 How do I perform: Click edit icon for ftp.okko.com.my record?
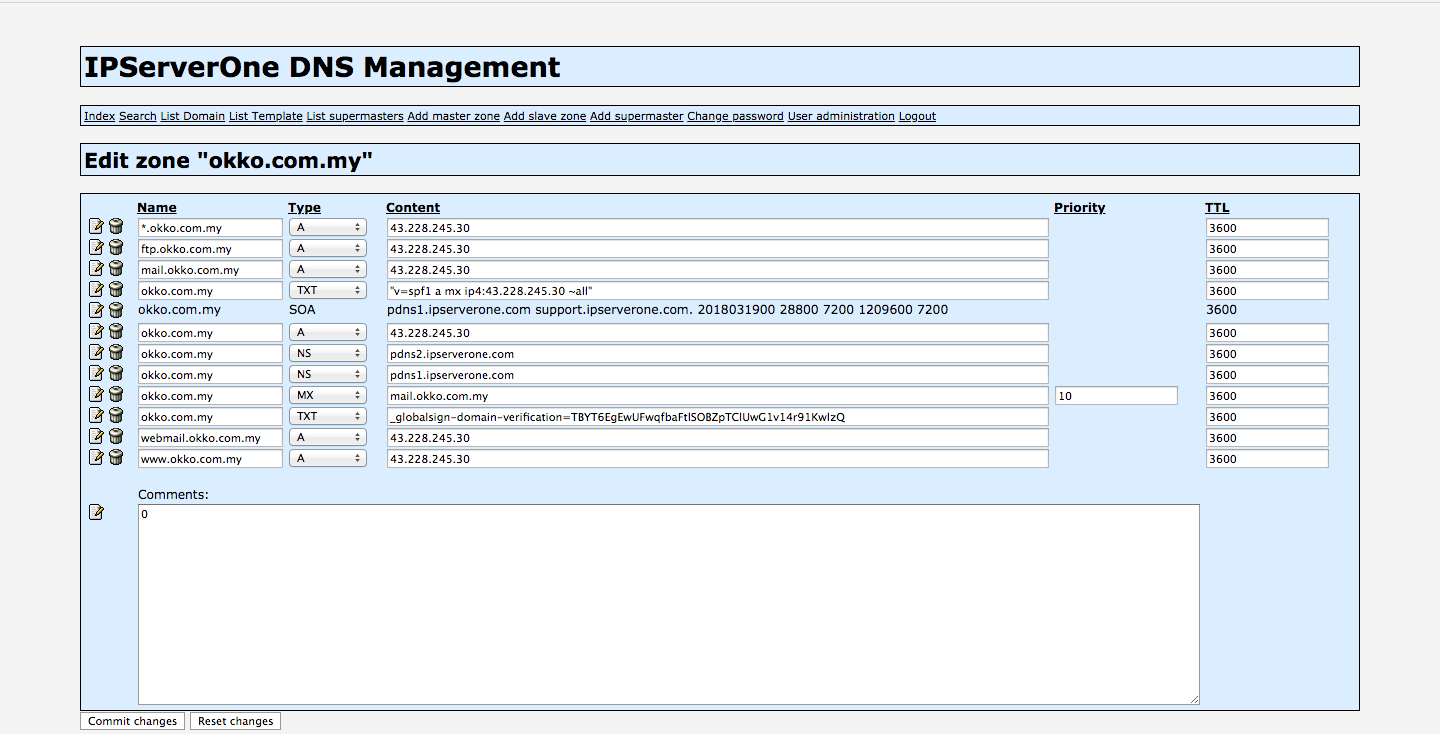click(96, 248)
